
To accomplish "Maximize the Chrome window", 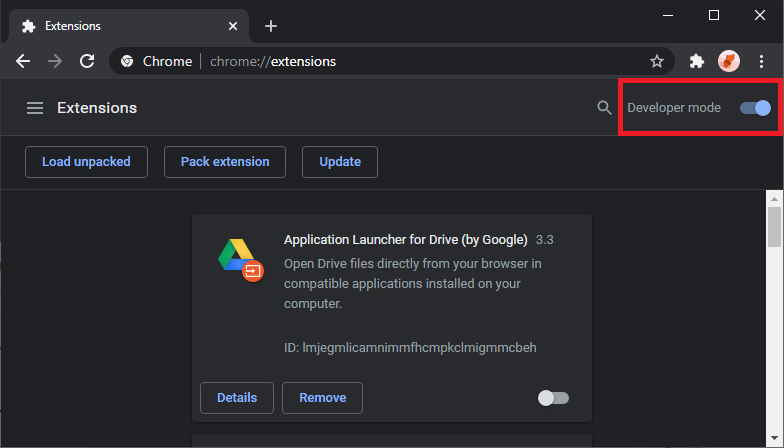I will (714, 16).
